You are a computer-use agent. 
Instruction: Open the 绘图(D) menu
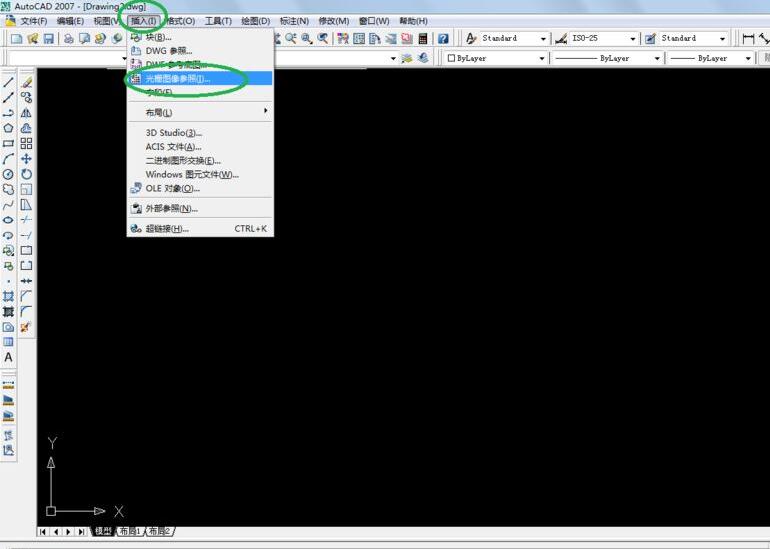(255, 21)
